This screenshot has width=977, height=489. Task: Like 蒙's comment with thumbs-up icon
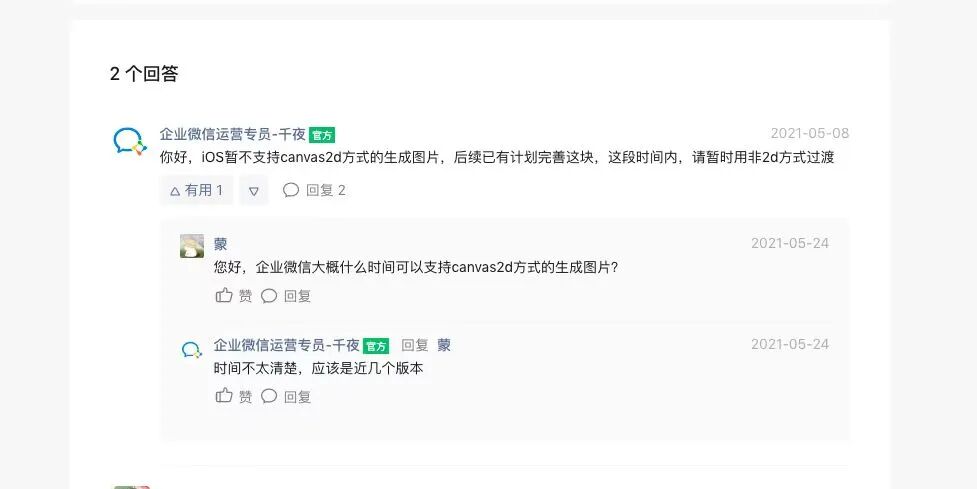pos(224,295)
